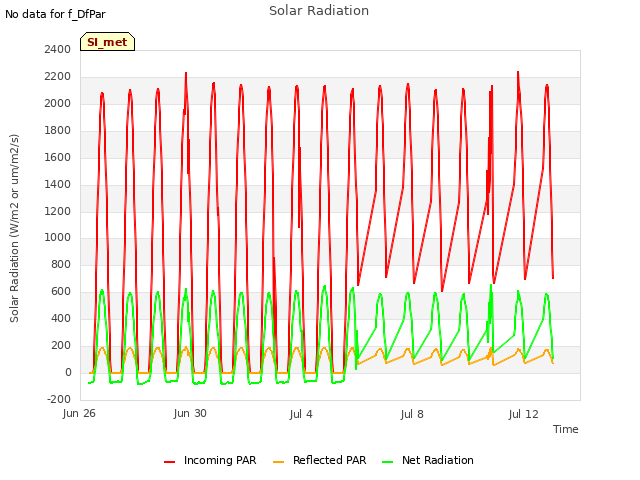Click the 1800 y-axis tick label
This screenshot has height=480, width=640.
58,131
